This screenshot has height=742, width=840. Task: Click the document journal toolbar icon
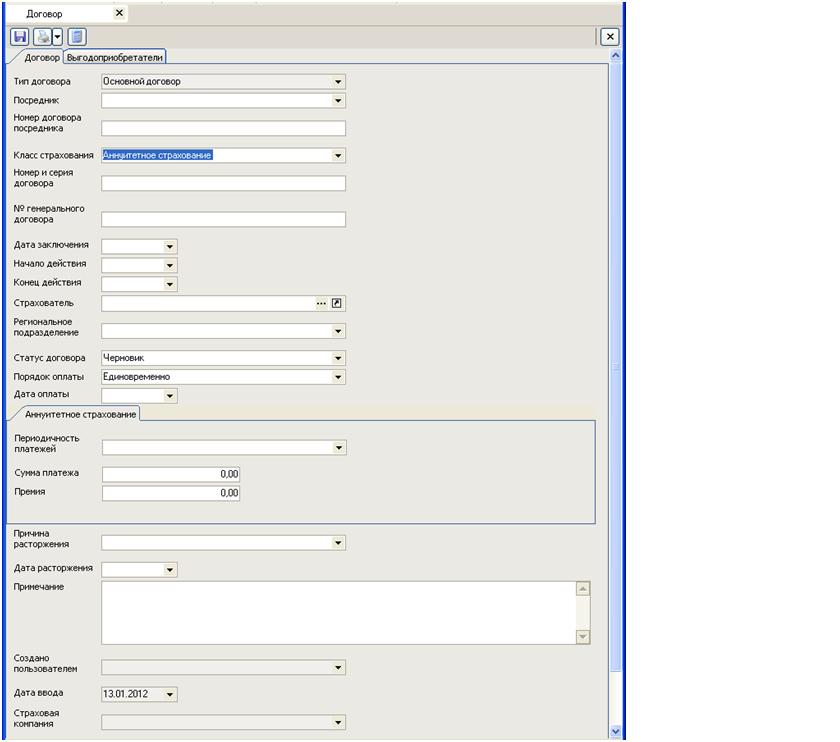[77, 37]
